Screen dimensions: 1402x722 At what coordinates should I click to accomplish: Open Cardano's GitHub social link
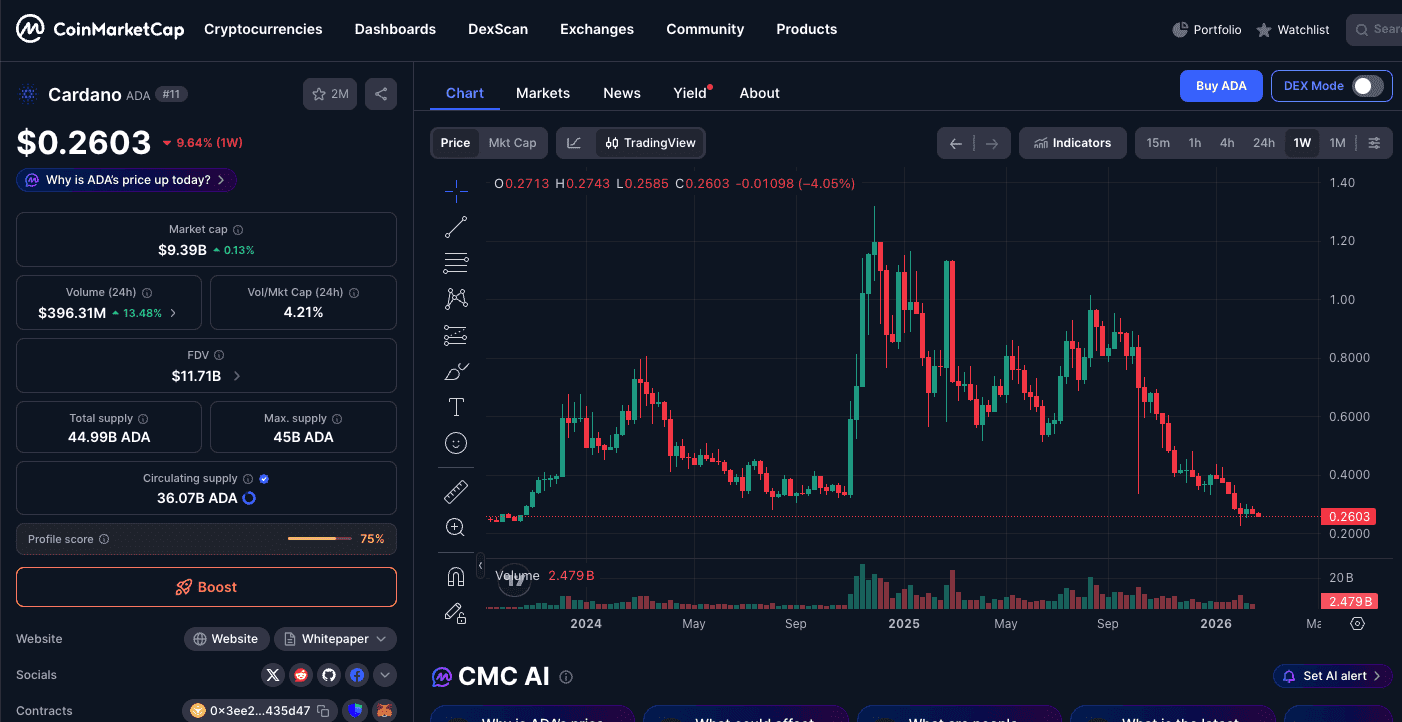329,675
